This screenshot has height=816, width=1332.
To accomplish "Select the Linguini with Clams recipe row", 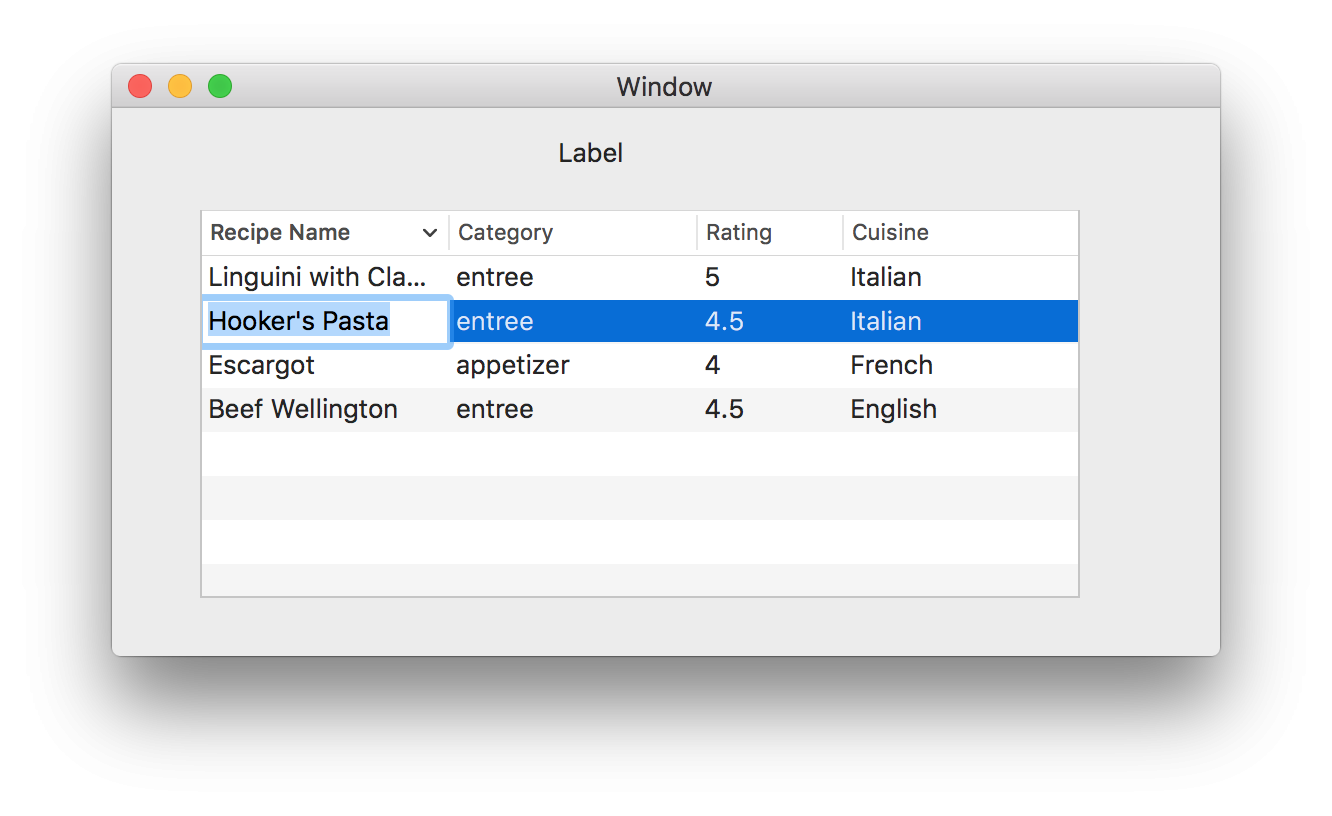I will point(317,277).
